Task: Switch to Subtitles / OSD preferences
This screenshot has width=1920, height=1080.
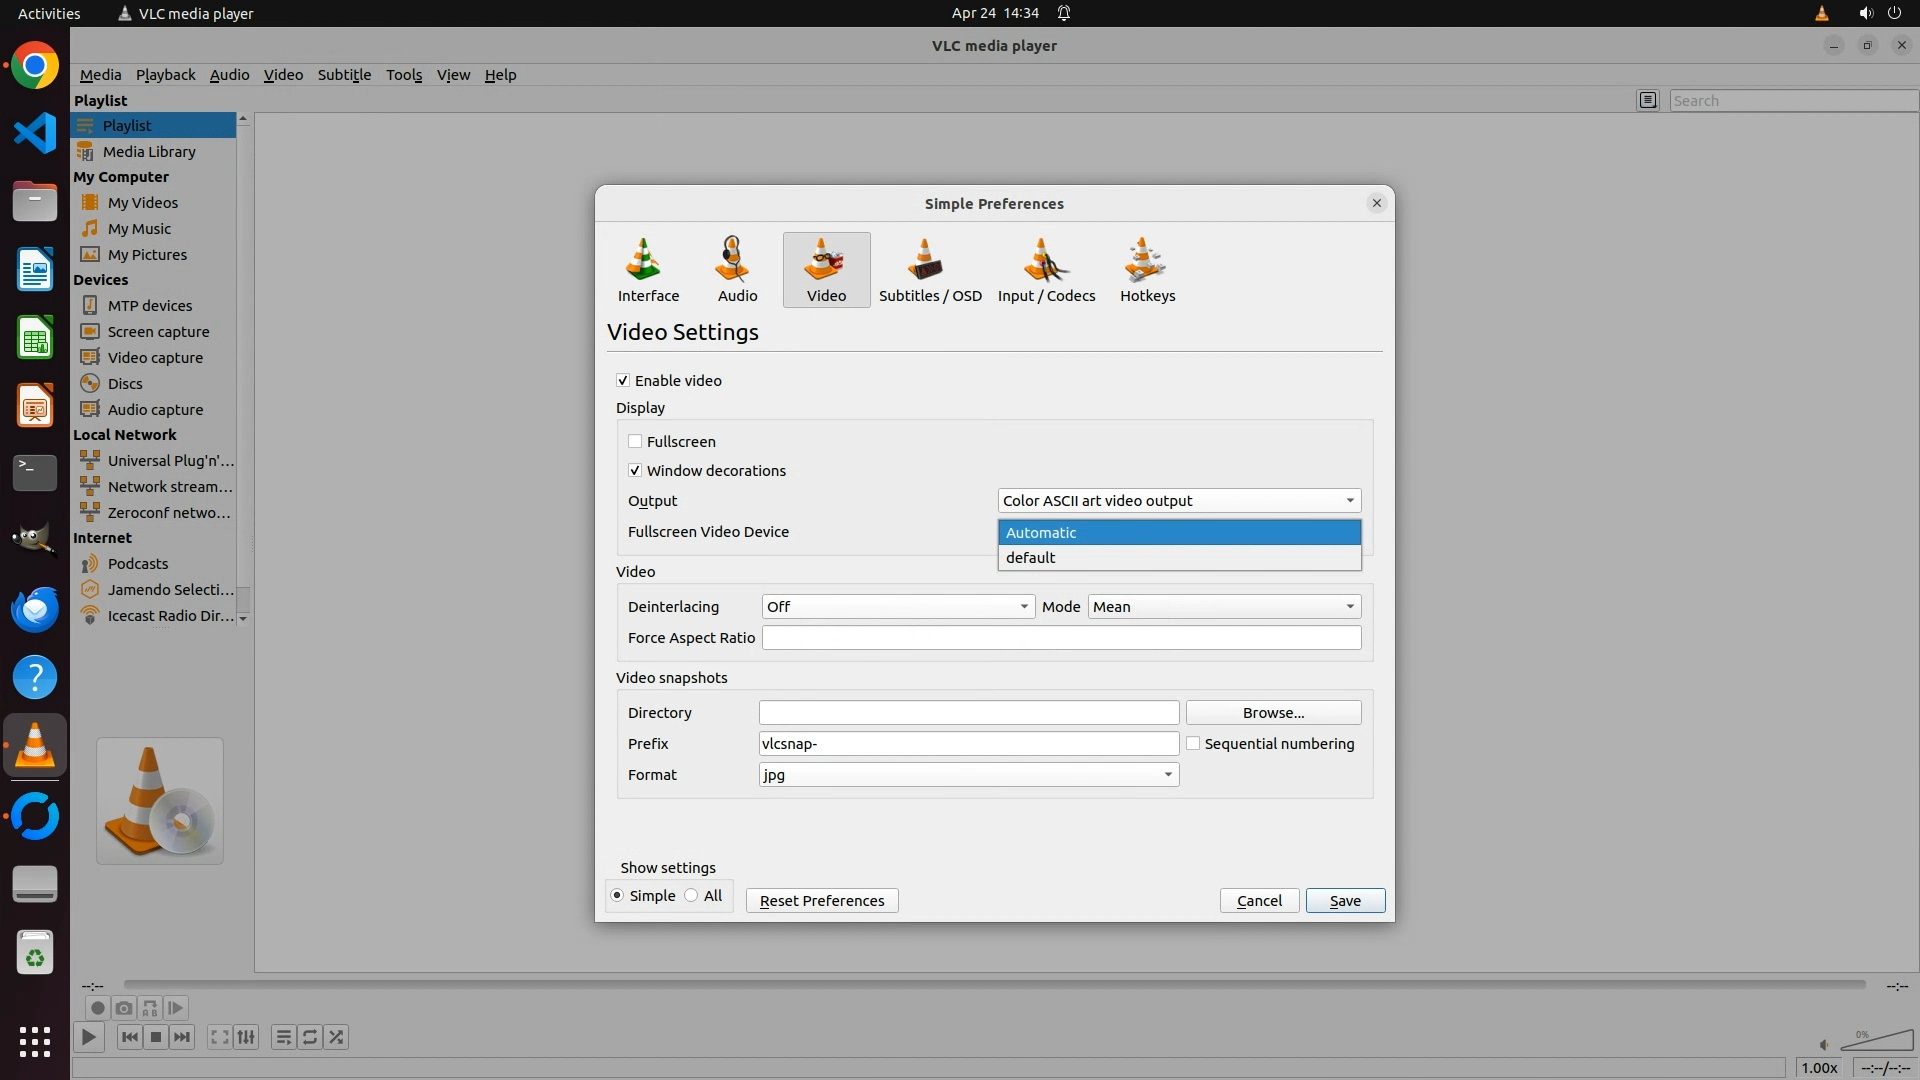Action: (x=929, y=268)
